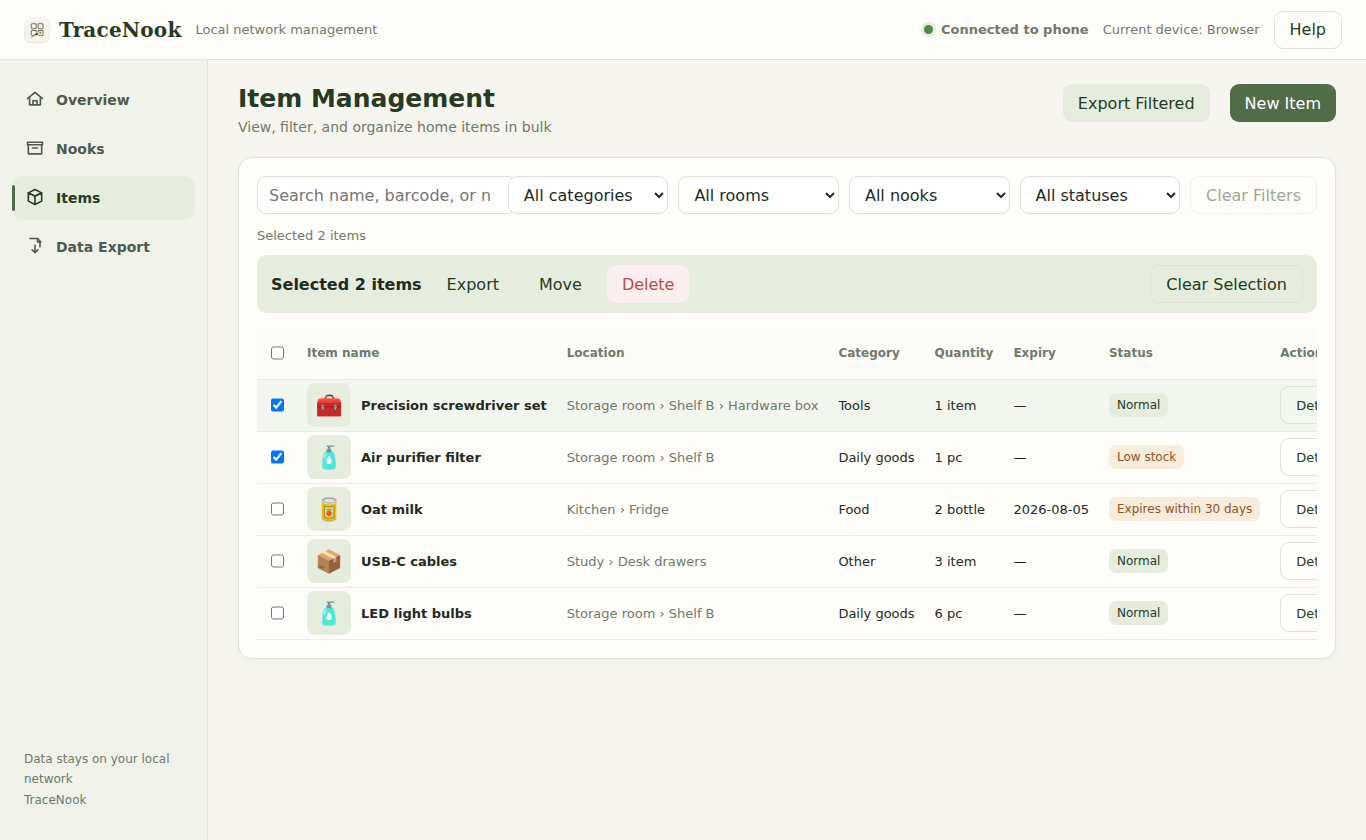Delete the selected items
This screenshot has height=840, width=1366.
coord(648,284)
